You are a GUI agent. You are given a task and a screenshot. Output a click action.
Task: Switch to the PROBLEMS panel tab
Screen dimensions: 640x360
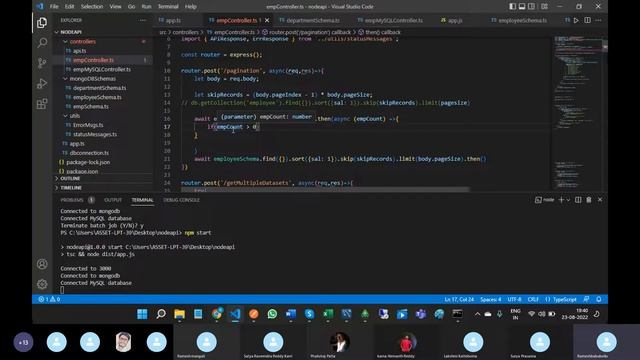[77, 200]
